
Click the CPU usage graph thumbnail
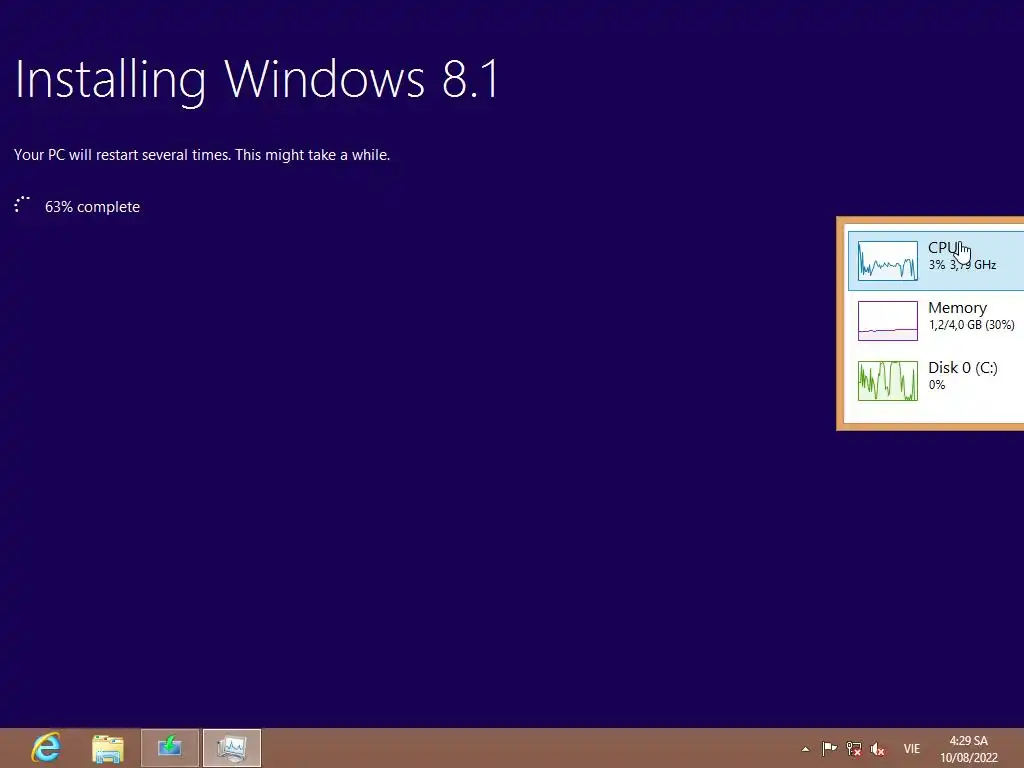888,261
